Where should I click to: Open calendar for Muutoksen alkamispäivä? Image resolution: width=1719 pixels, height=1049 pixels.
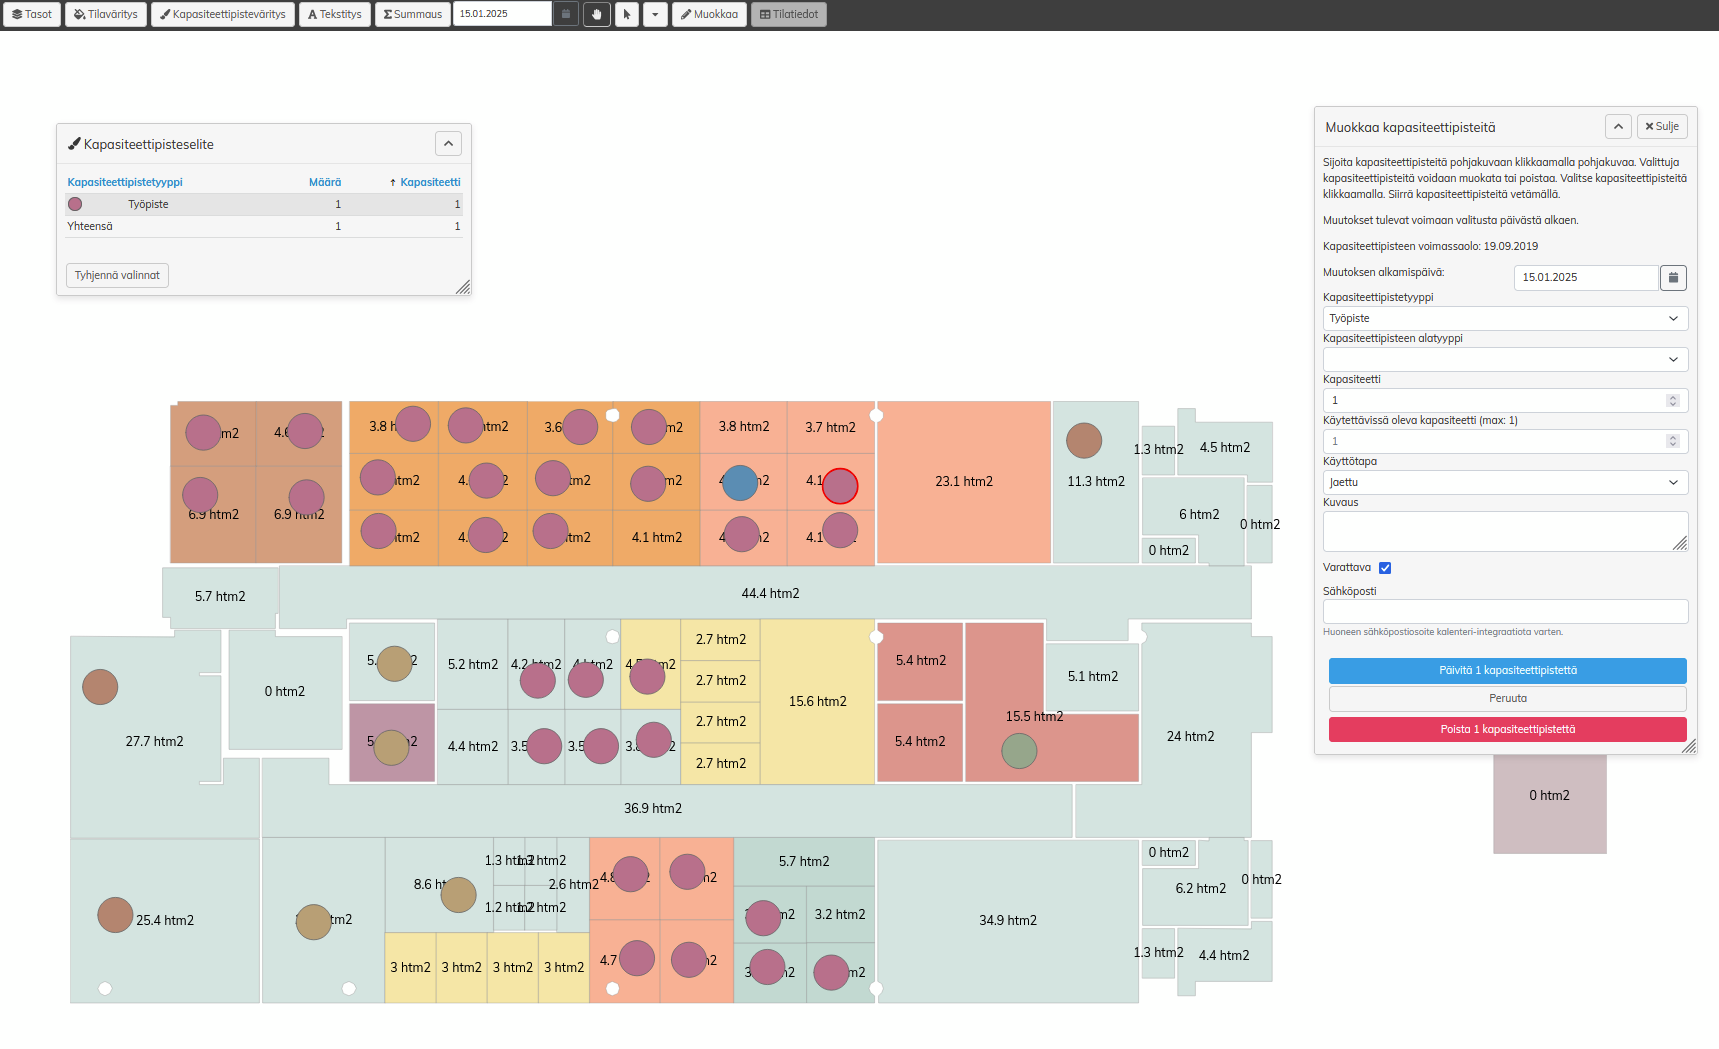(1673, 277)
